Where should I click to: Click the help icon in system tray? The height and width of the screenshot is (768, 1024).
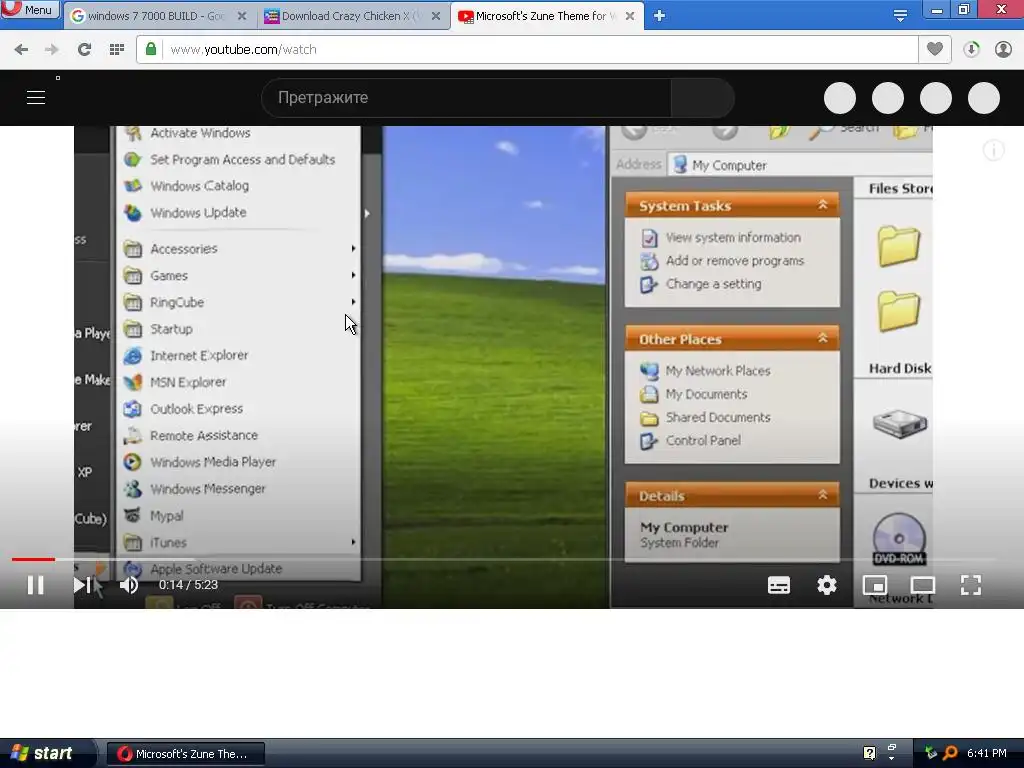(869, 753)
